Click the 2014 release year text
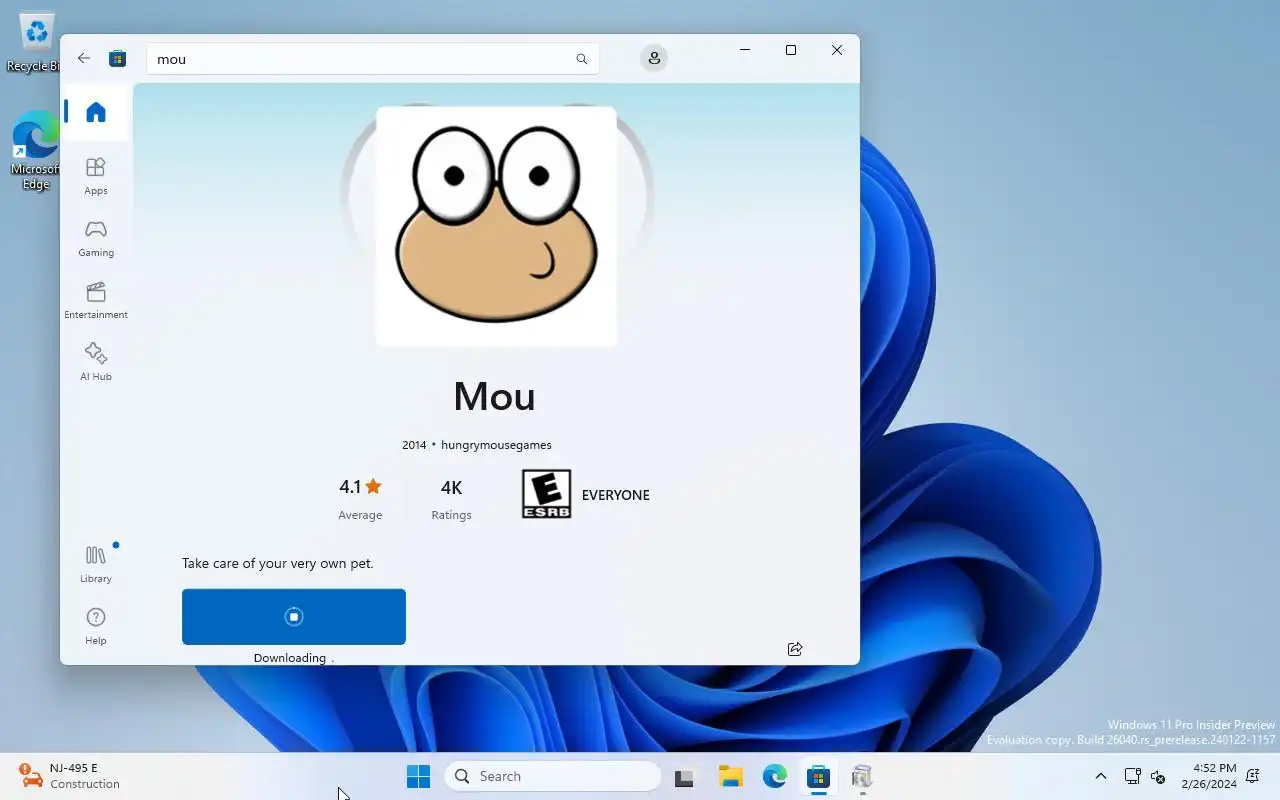 point(414,445)
